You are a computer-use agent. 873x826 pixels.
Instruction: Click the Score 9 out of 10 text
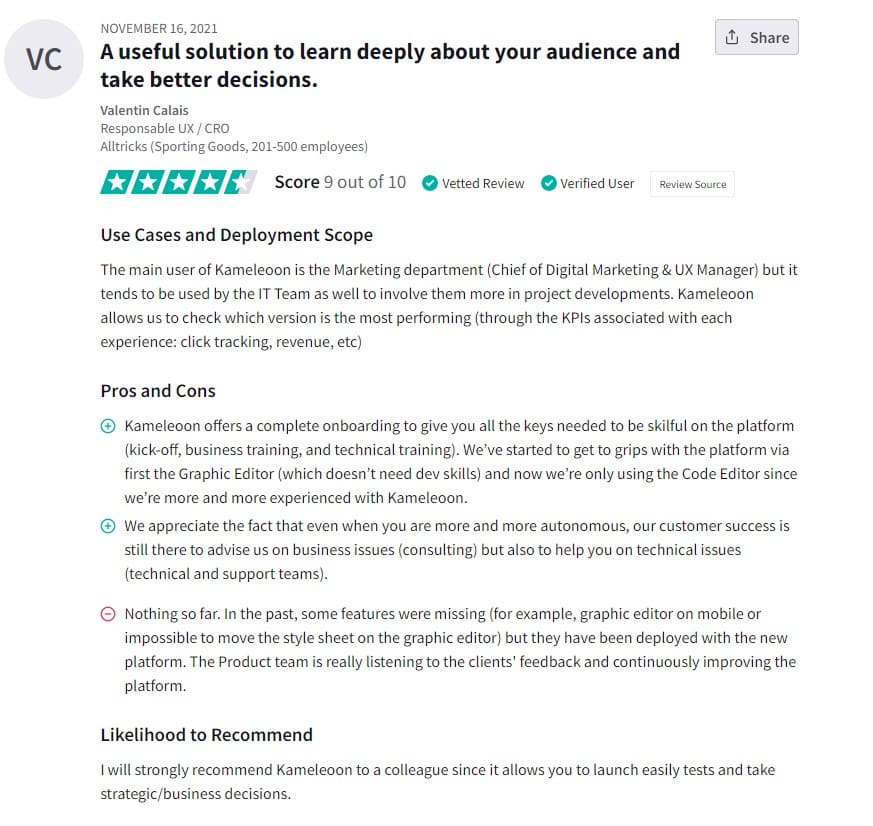point(340,182)
